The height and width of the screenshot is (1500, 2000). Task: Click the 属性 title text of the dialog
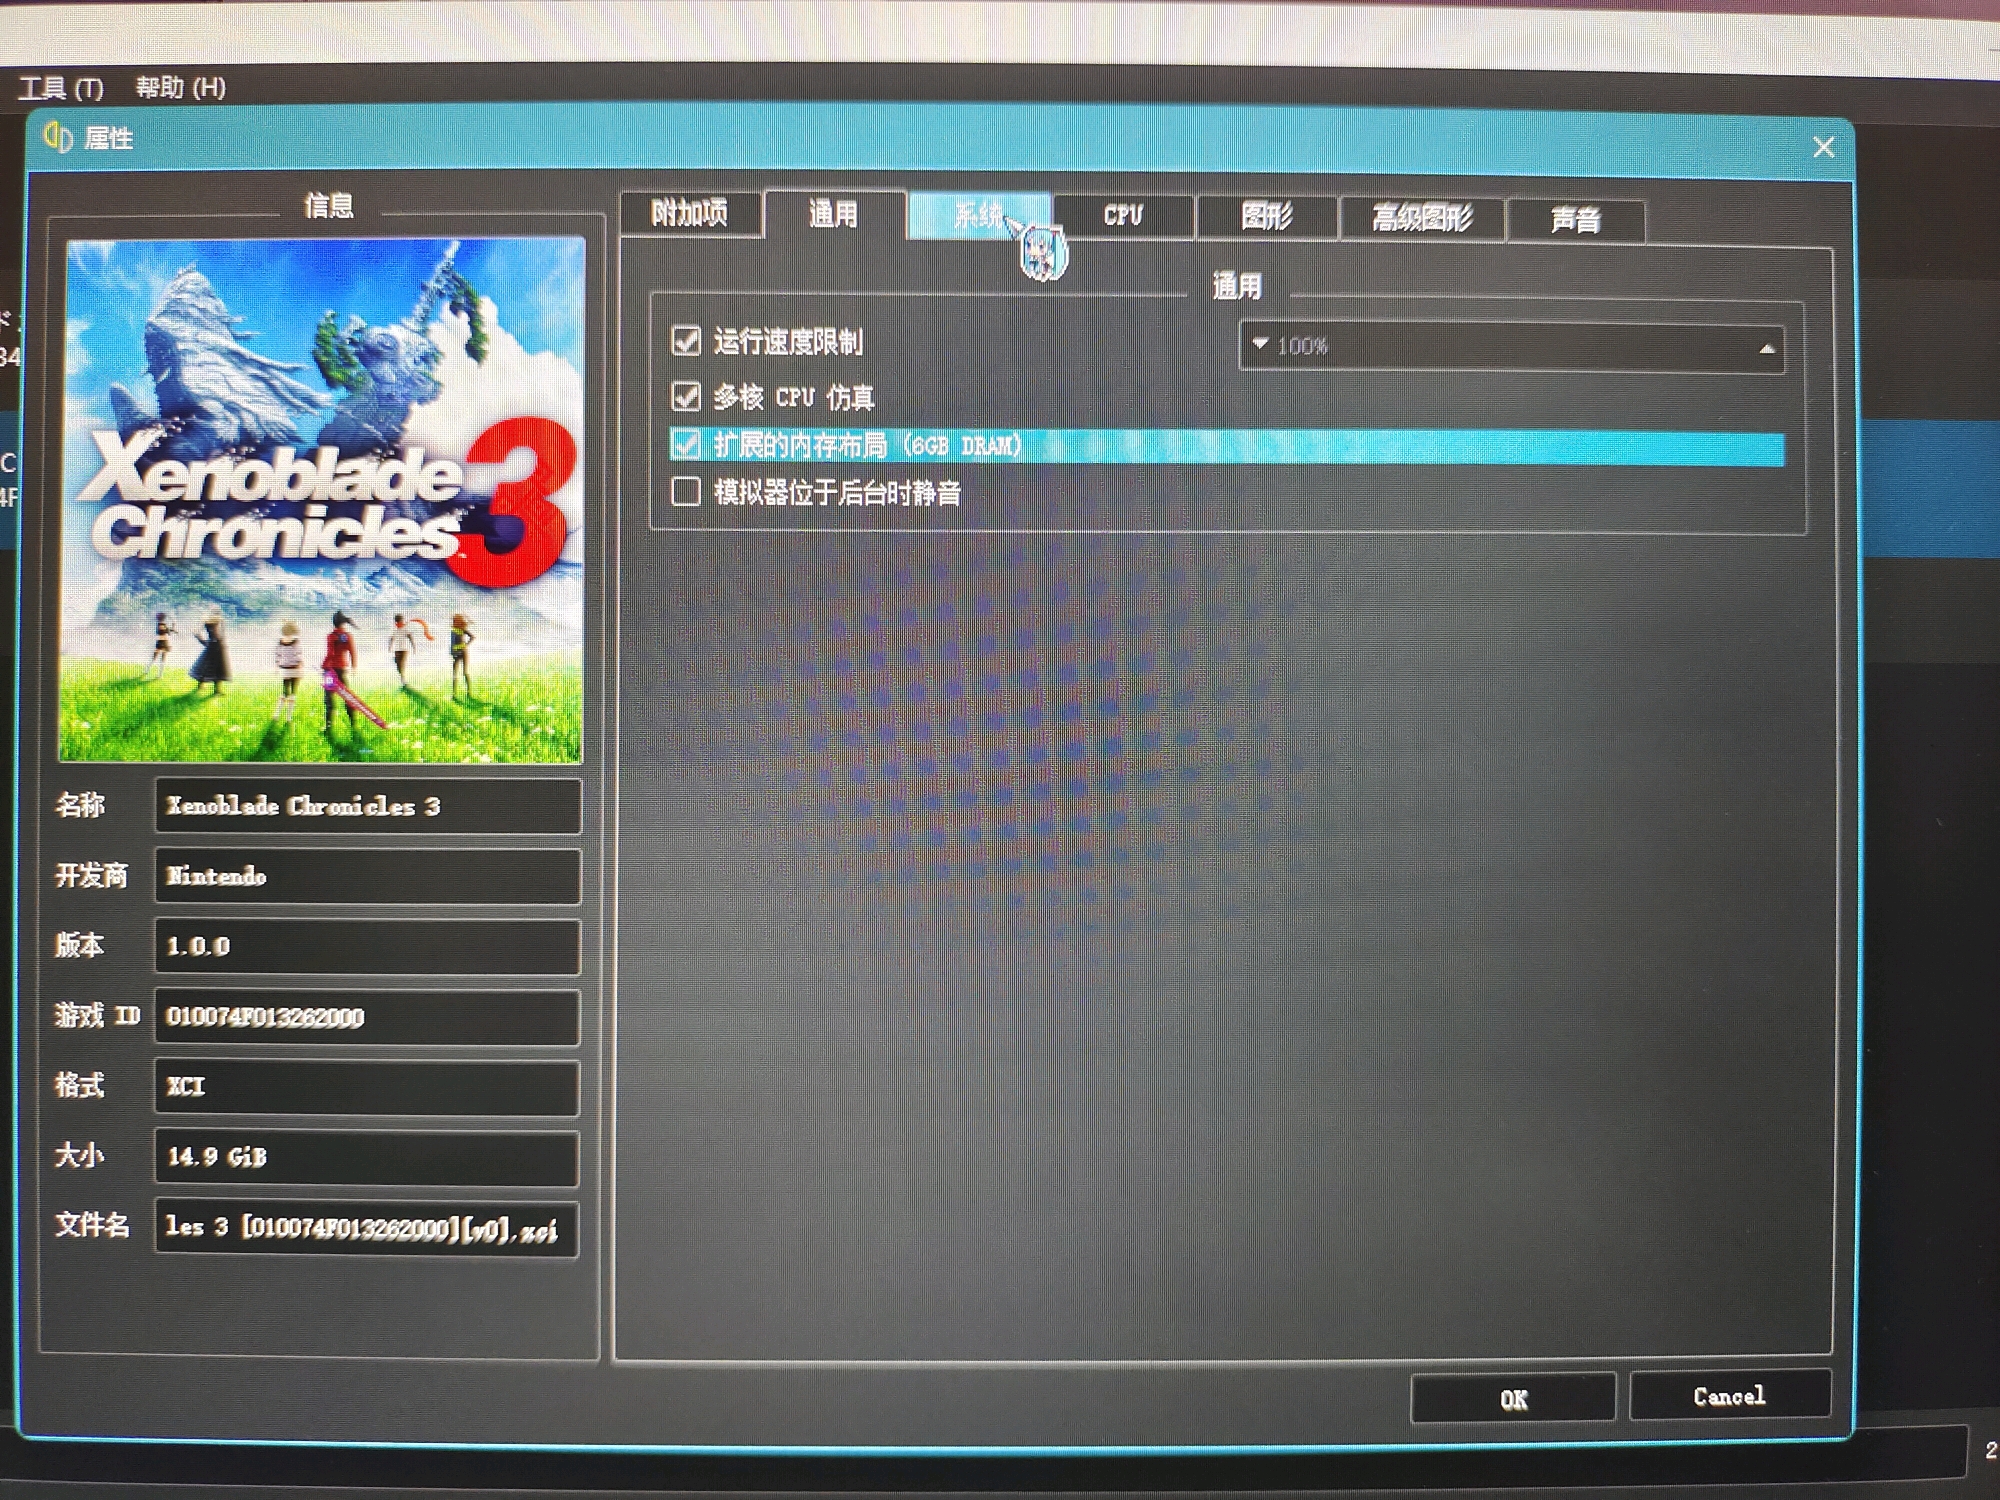pos(109,138)
